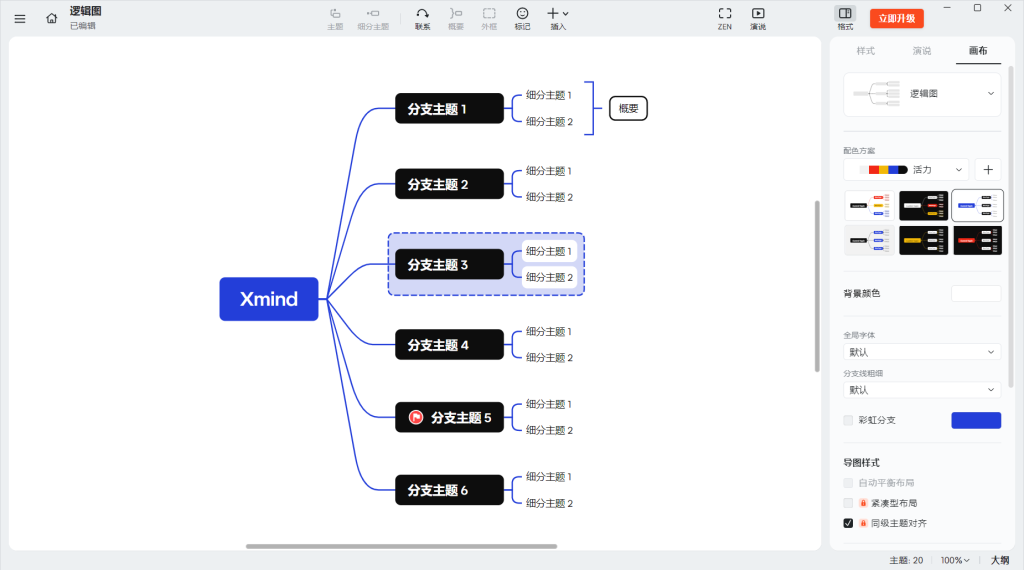The height and width of the screenshot is (570, 1024).
Task: Uncheck the 同级主题对齐 checkbox
Action: click(848, 523)
